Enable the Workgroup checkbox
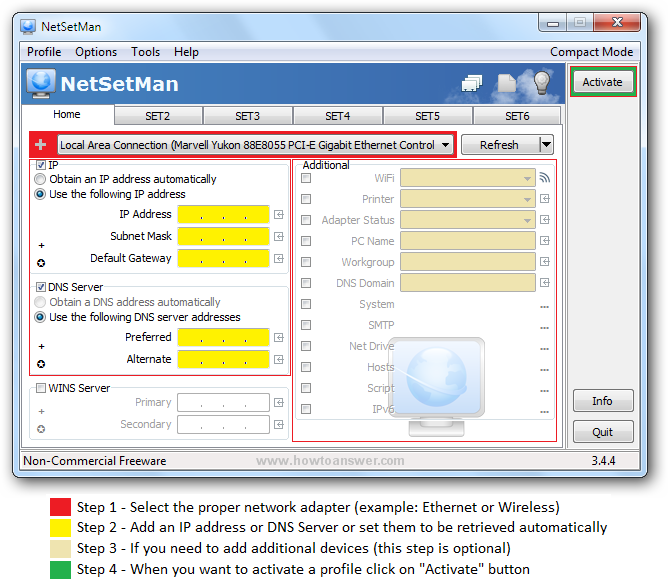The height and width of the screenshot is (586, 668). 306,261
